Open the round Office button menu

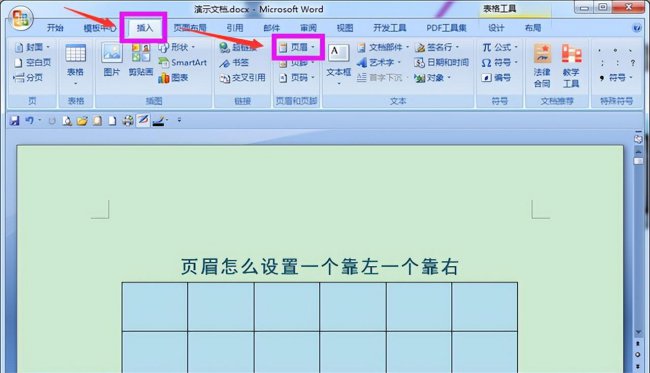click(x=22, y=18)
